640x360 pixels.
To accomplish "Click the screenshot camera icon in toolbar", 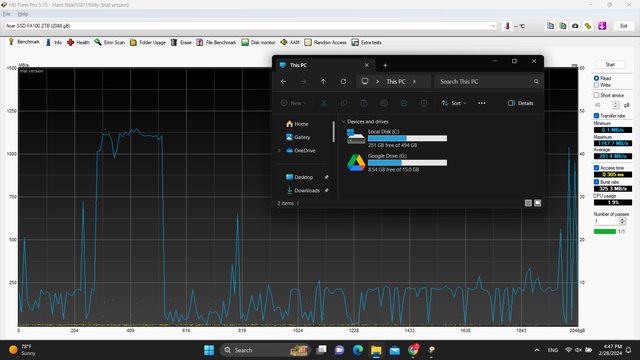I will coord(575,26).
